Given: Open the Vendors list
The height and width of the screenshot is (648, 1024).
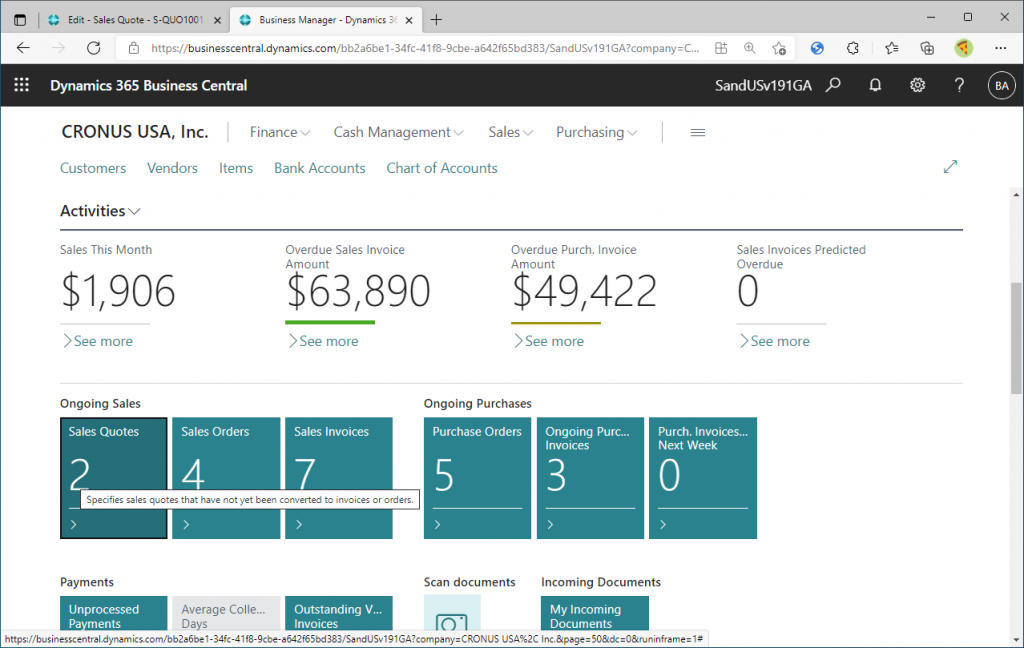Looking at the screenshot, I should [172, 168].
